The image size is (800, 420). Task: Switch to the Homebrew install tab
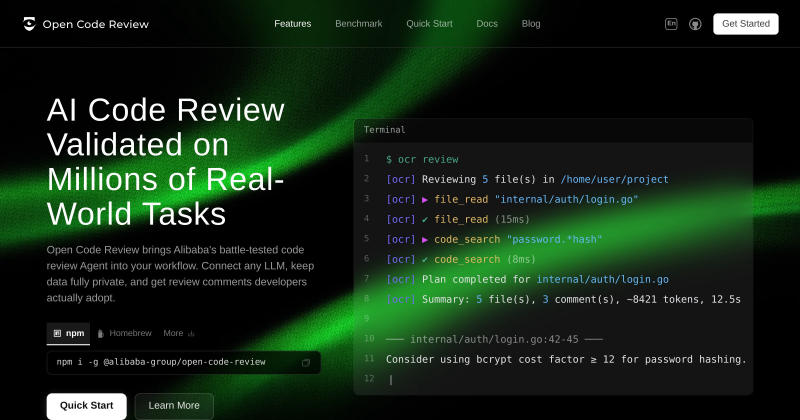pyautogui.click(x=124, y=333)
